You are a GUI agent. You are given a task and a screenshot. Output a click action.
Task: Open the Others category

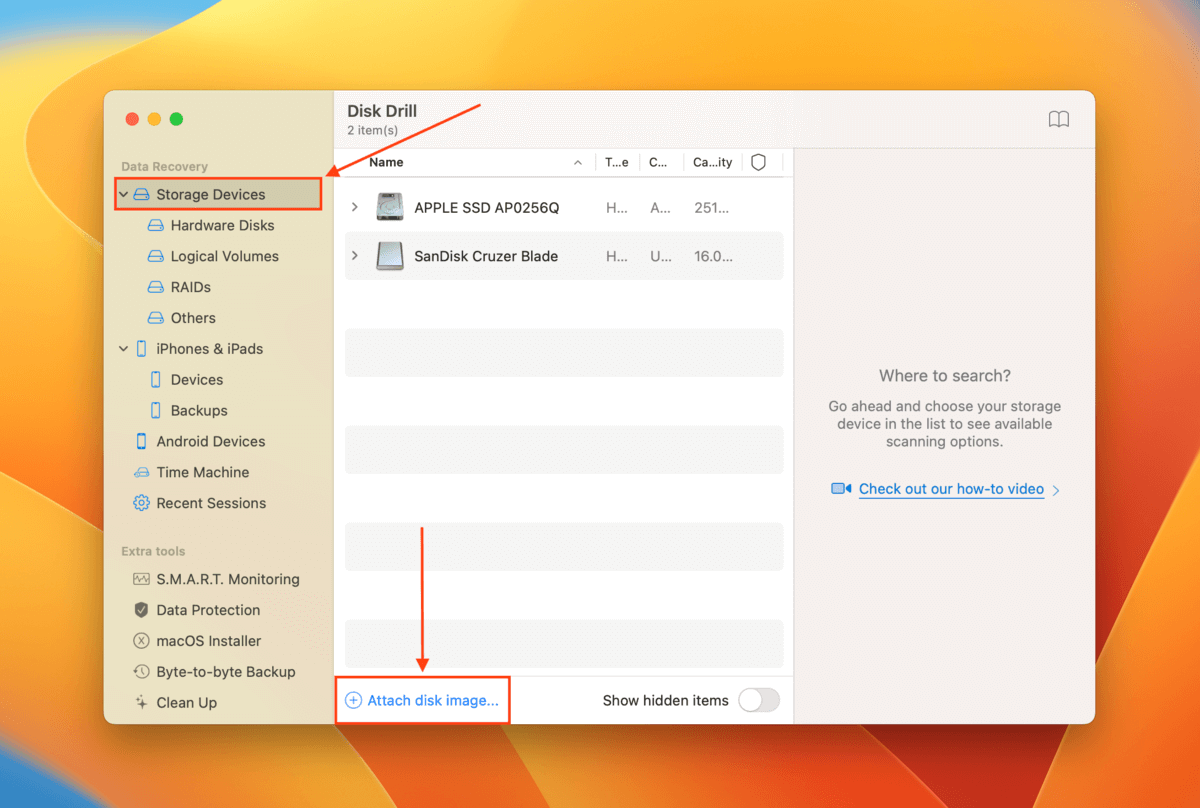click(x=193, y=319)
